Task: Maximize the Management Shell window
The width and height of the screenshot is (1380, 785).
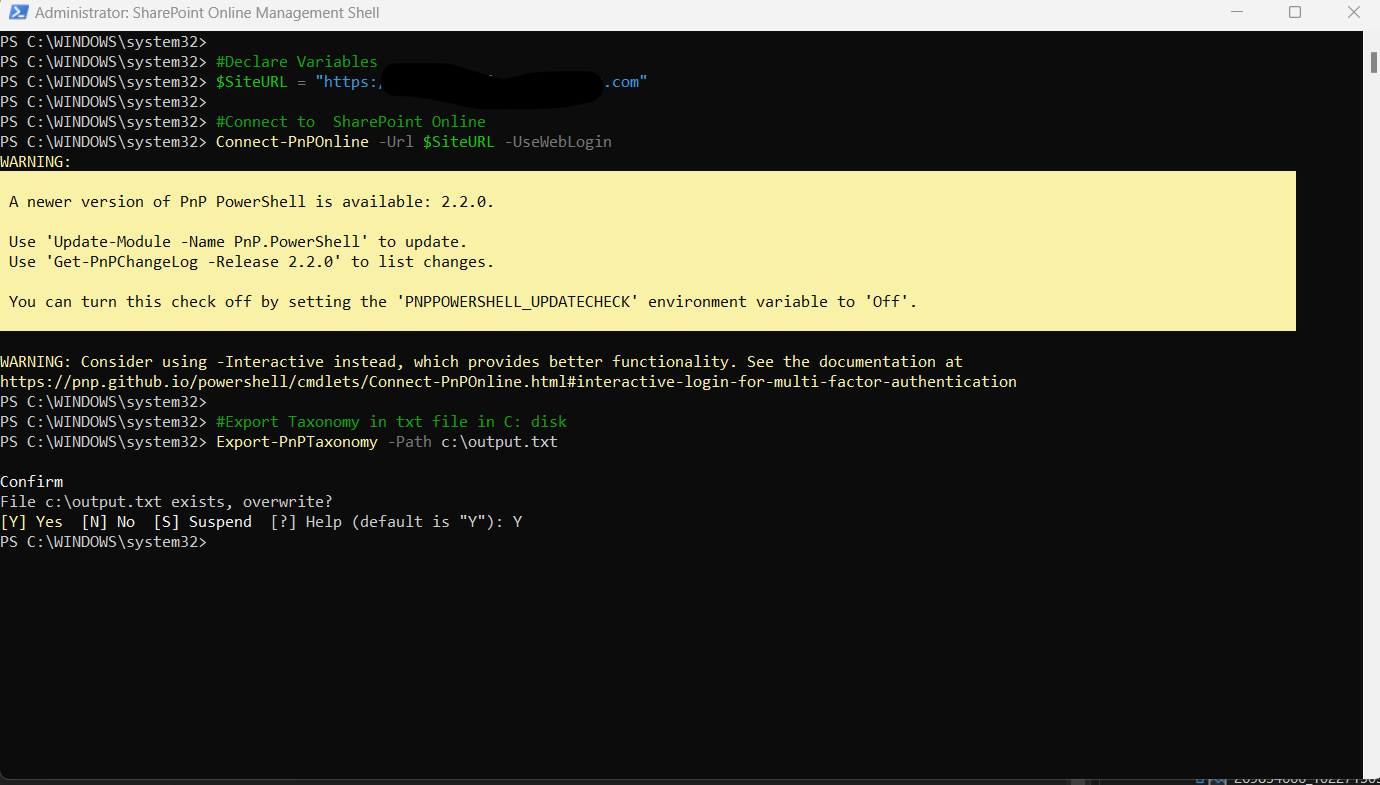Action: click(1295, 13)
